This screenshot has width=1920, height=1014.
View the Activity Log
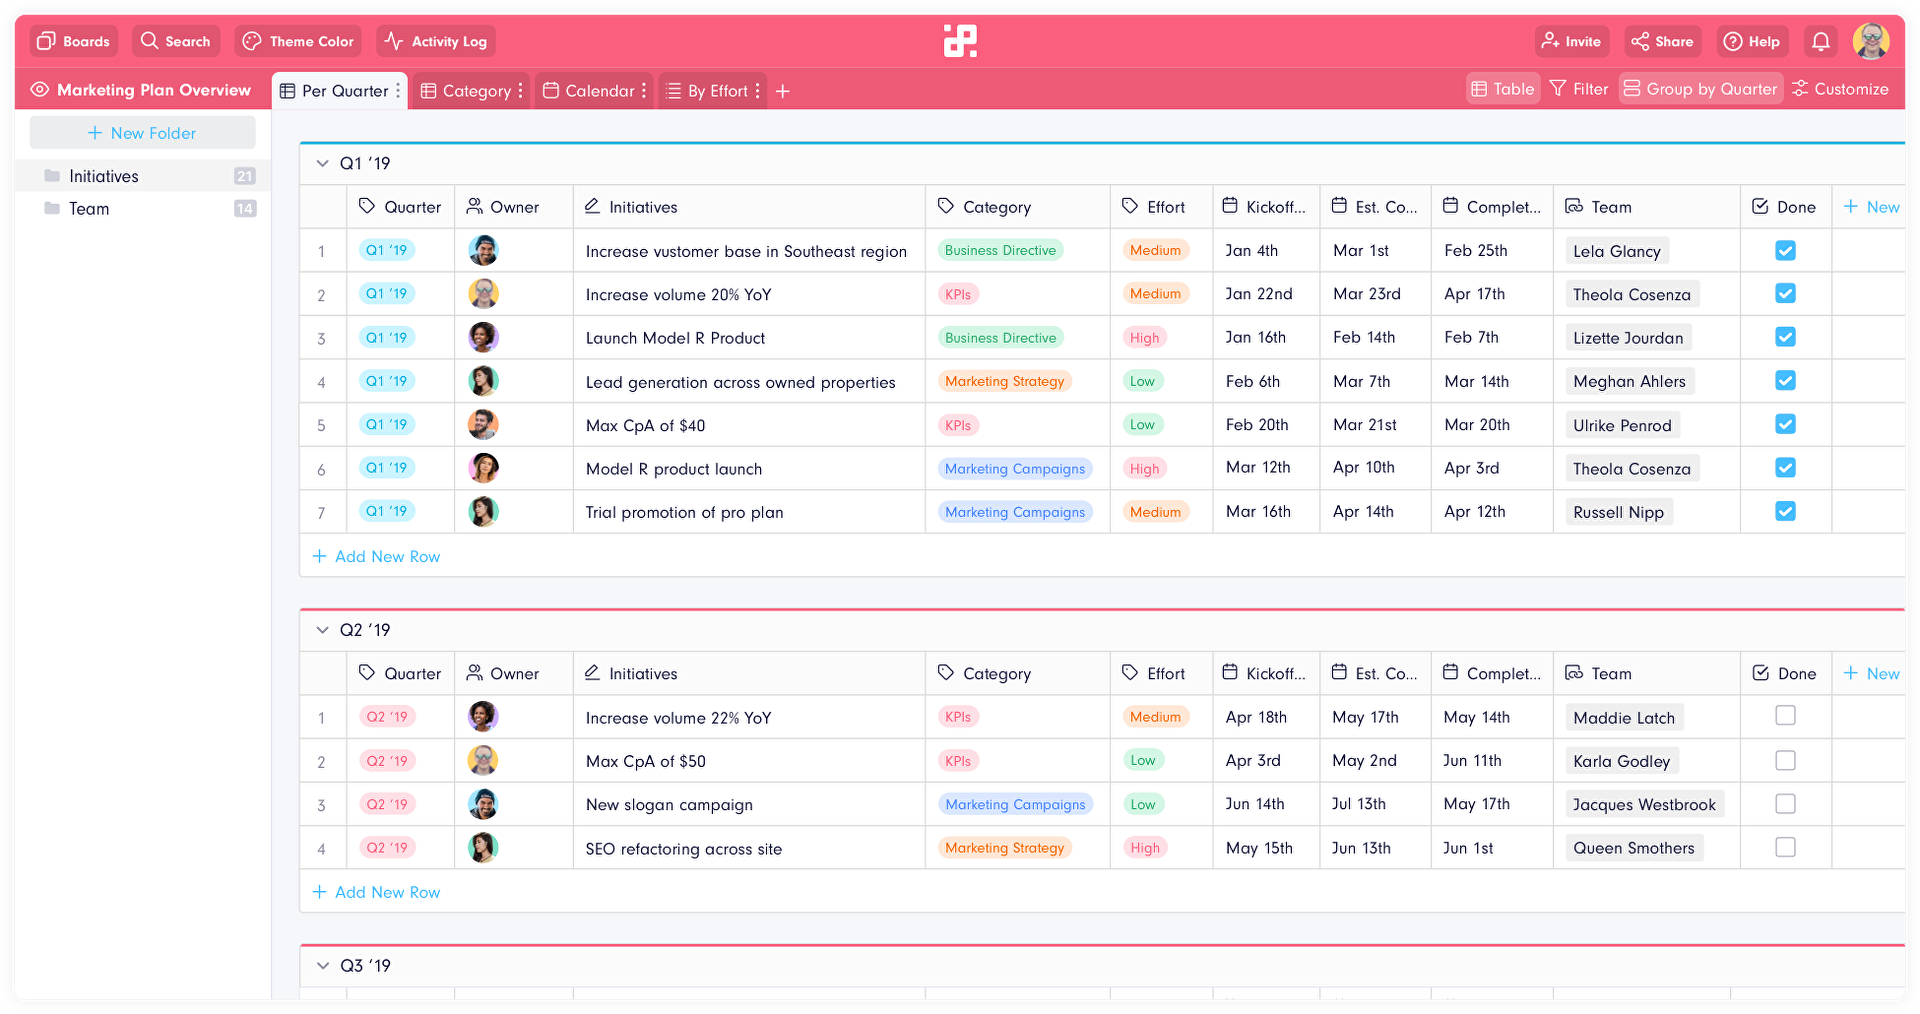coord(435,41)
